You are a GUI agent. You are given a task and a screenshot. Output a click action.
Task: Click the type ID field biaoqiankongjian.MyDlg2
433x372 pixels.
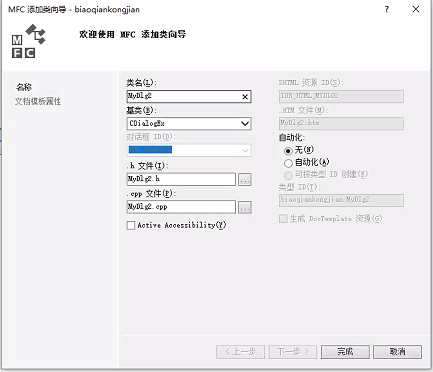tap(341, 200)
